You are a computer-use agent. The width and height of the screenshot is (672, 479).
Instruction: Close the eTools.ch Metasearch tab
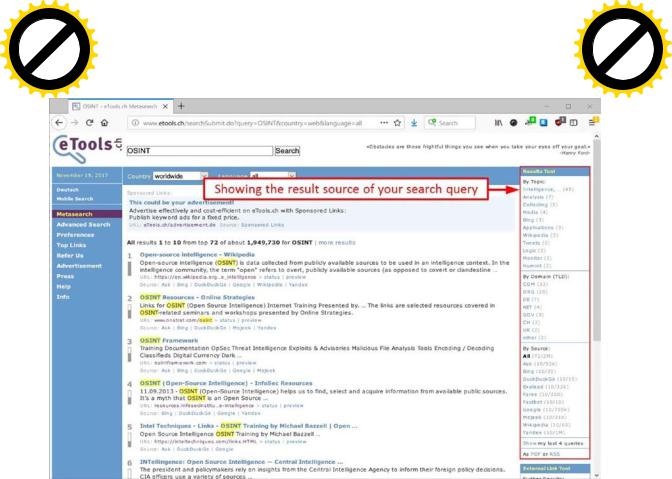[165, 106]
